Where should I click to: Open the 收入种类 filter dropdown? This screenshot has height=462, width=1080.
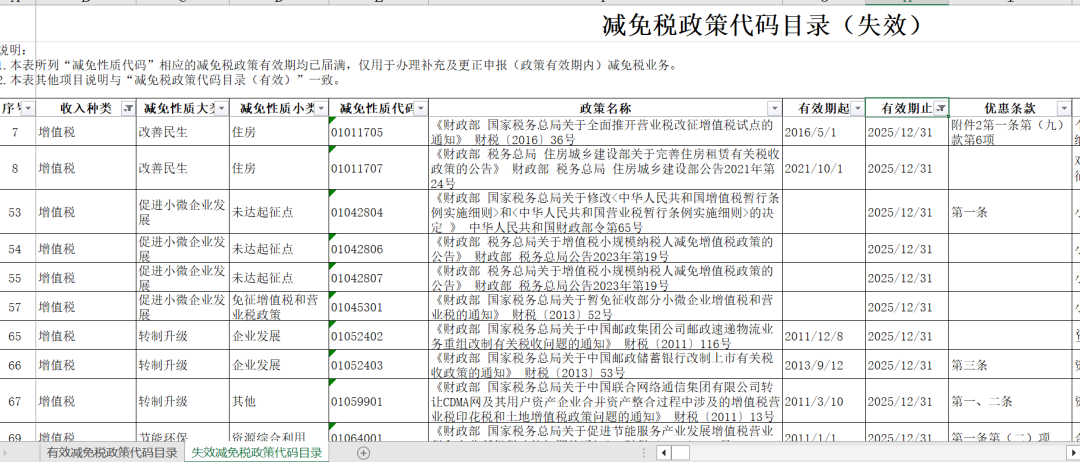[x=127, y=108]
